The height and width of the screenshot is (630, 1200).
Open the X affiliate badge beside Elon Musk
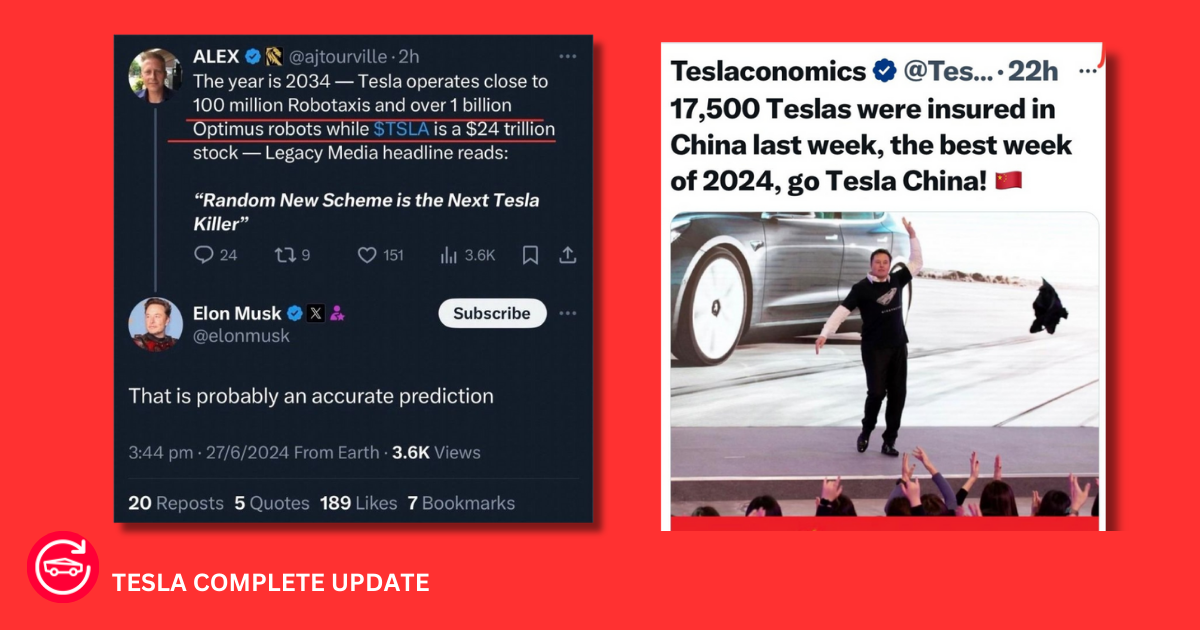pyautogui.click(x=315, y=313)
